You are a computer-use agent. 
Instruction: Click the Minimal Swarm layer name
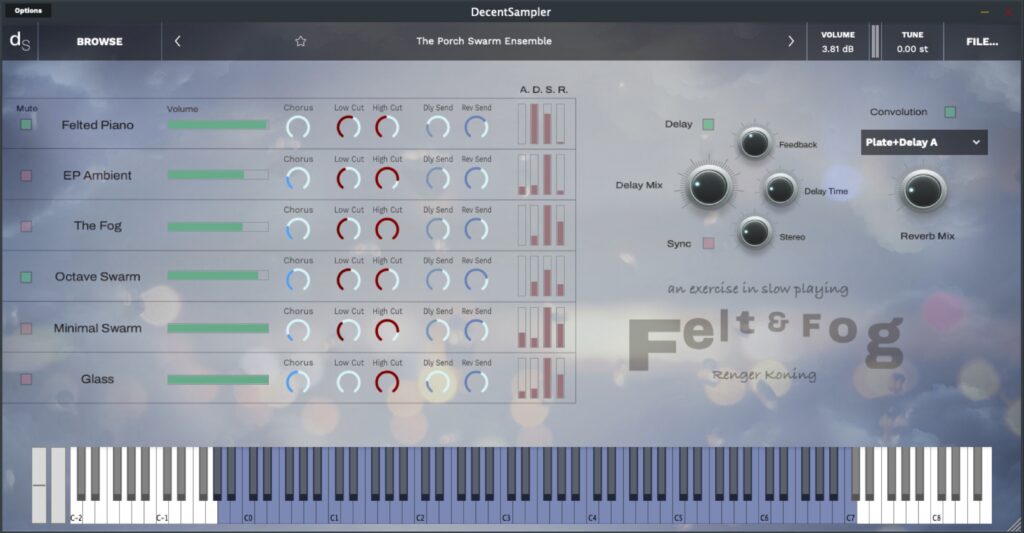click(x=97, y=328)
